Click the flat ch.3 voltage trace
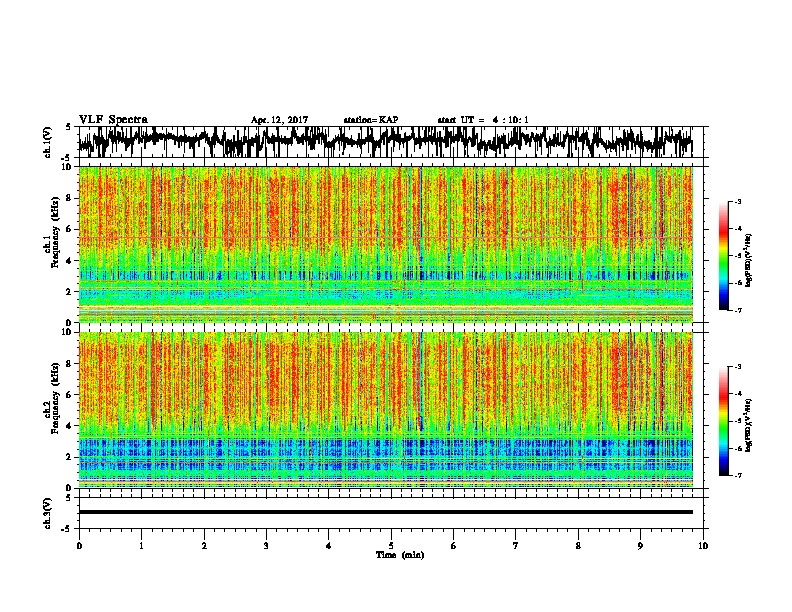792x612 pixels. pyautogui.click(x=385, y=512)
